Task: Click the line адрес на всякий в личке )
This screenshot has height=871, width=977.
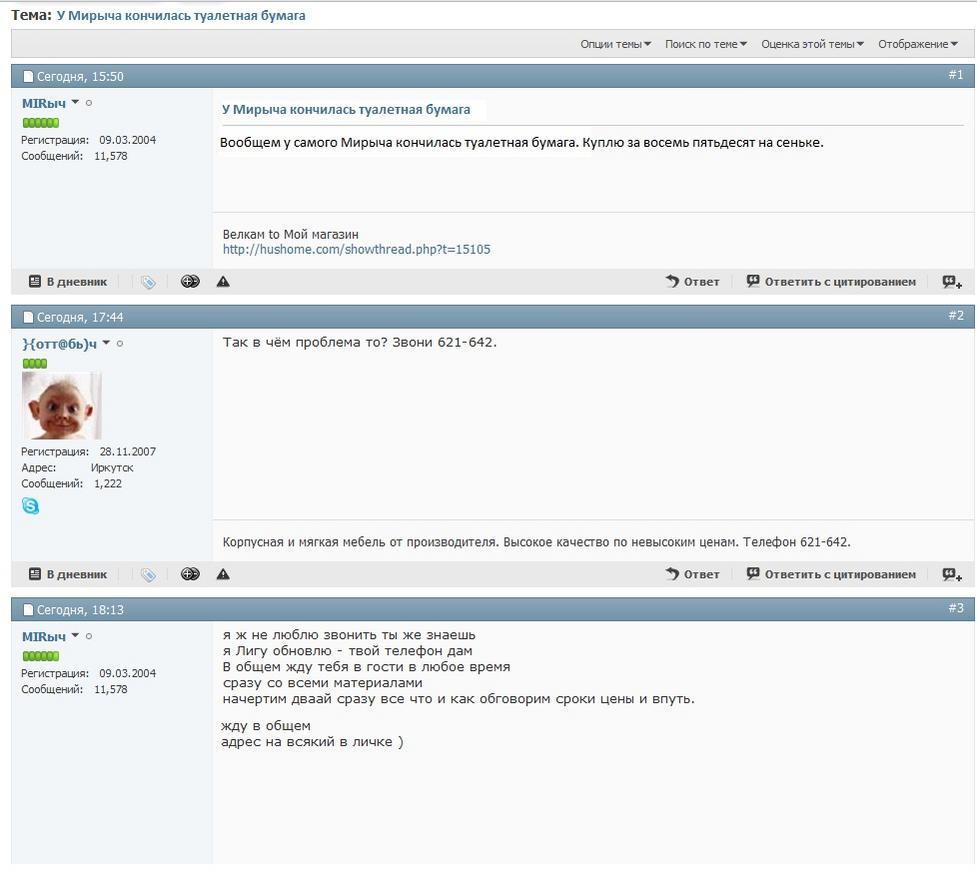Action: point(312,742)
